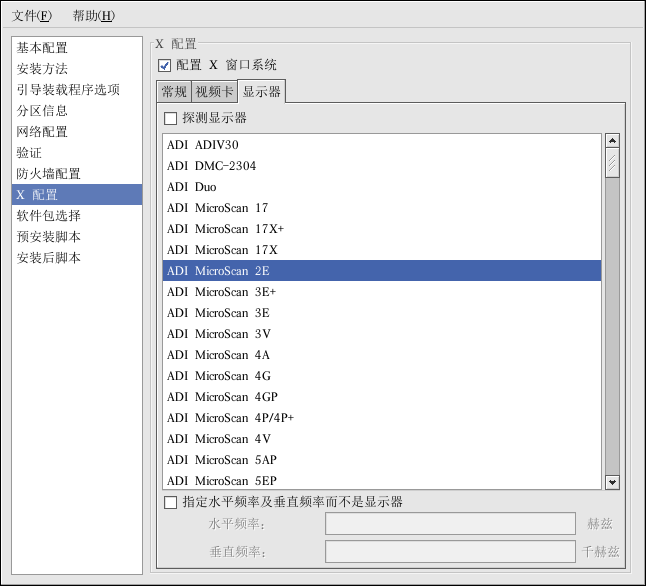Click the monitor list scrollbar thumb
The image size is (646, 586).
(x=612, y=163)
